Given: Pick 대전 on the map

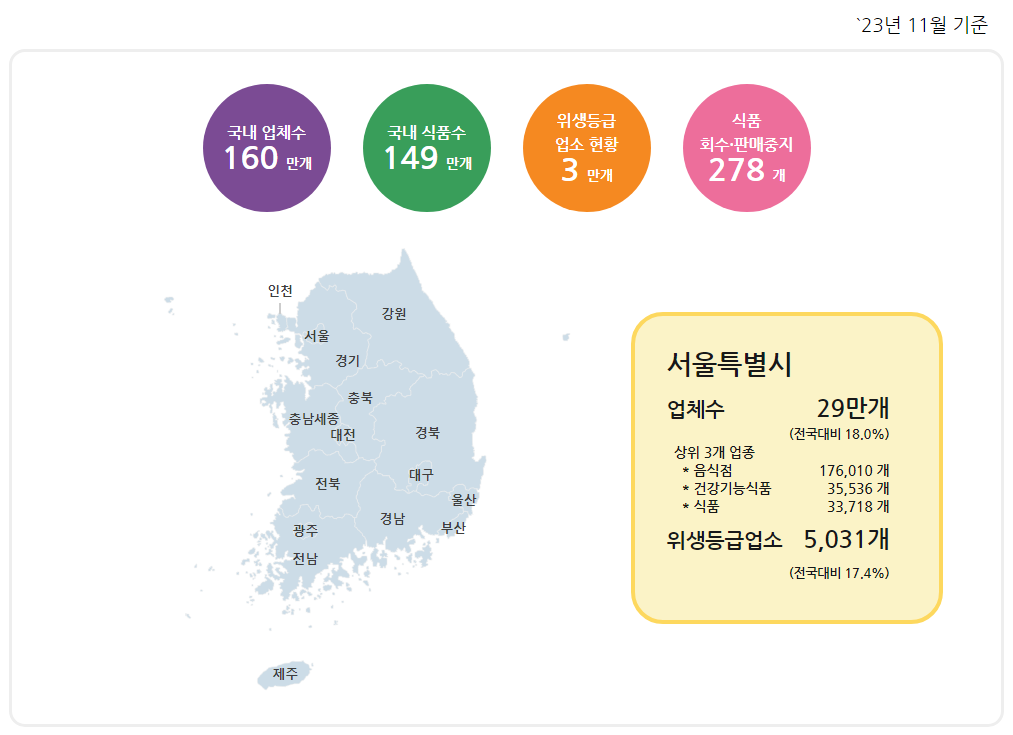Looking at the screenshot, I should click(343, 435).
